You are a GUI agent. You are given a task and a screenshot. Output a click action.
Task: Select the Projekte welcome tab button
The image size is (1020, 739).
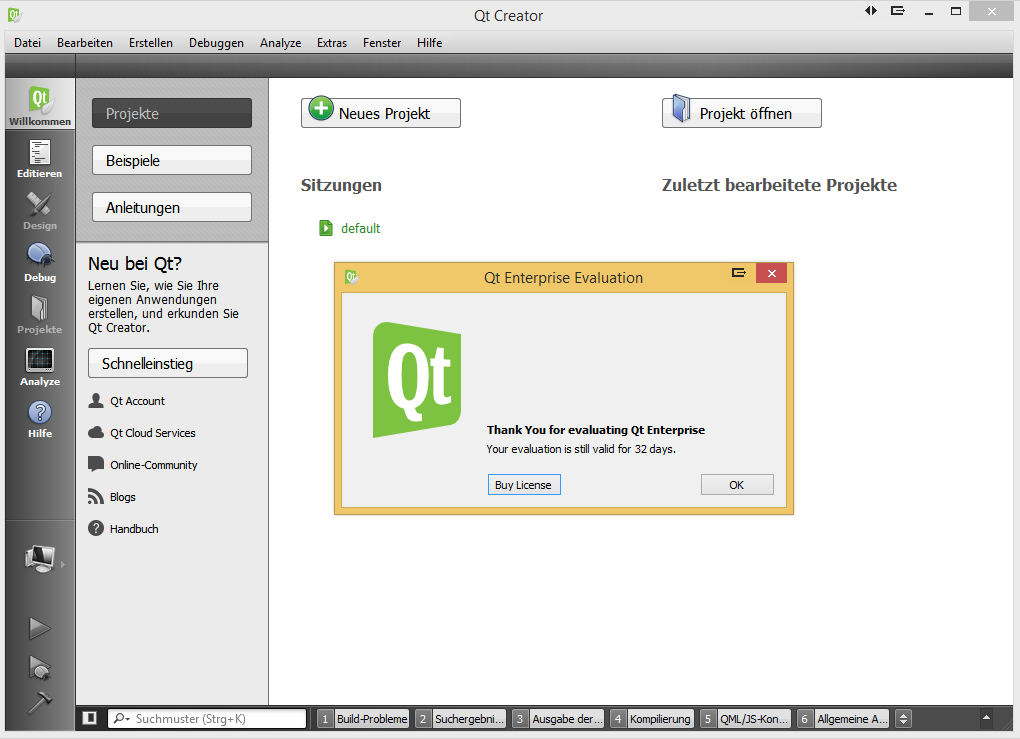click(172, 113)
